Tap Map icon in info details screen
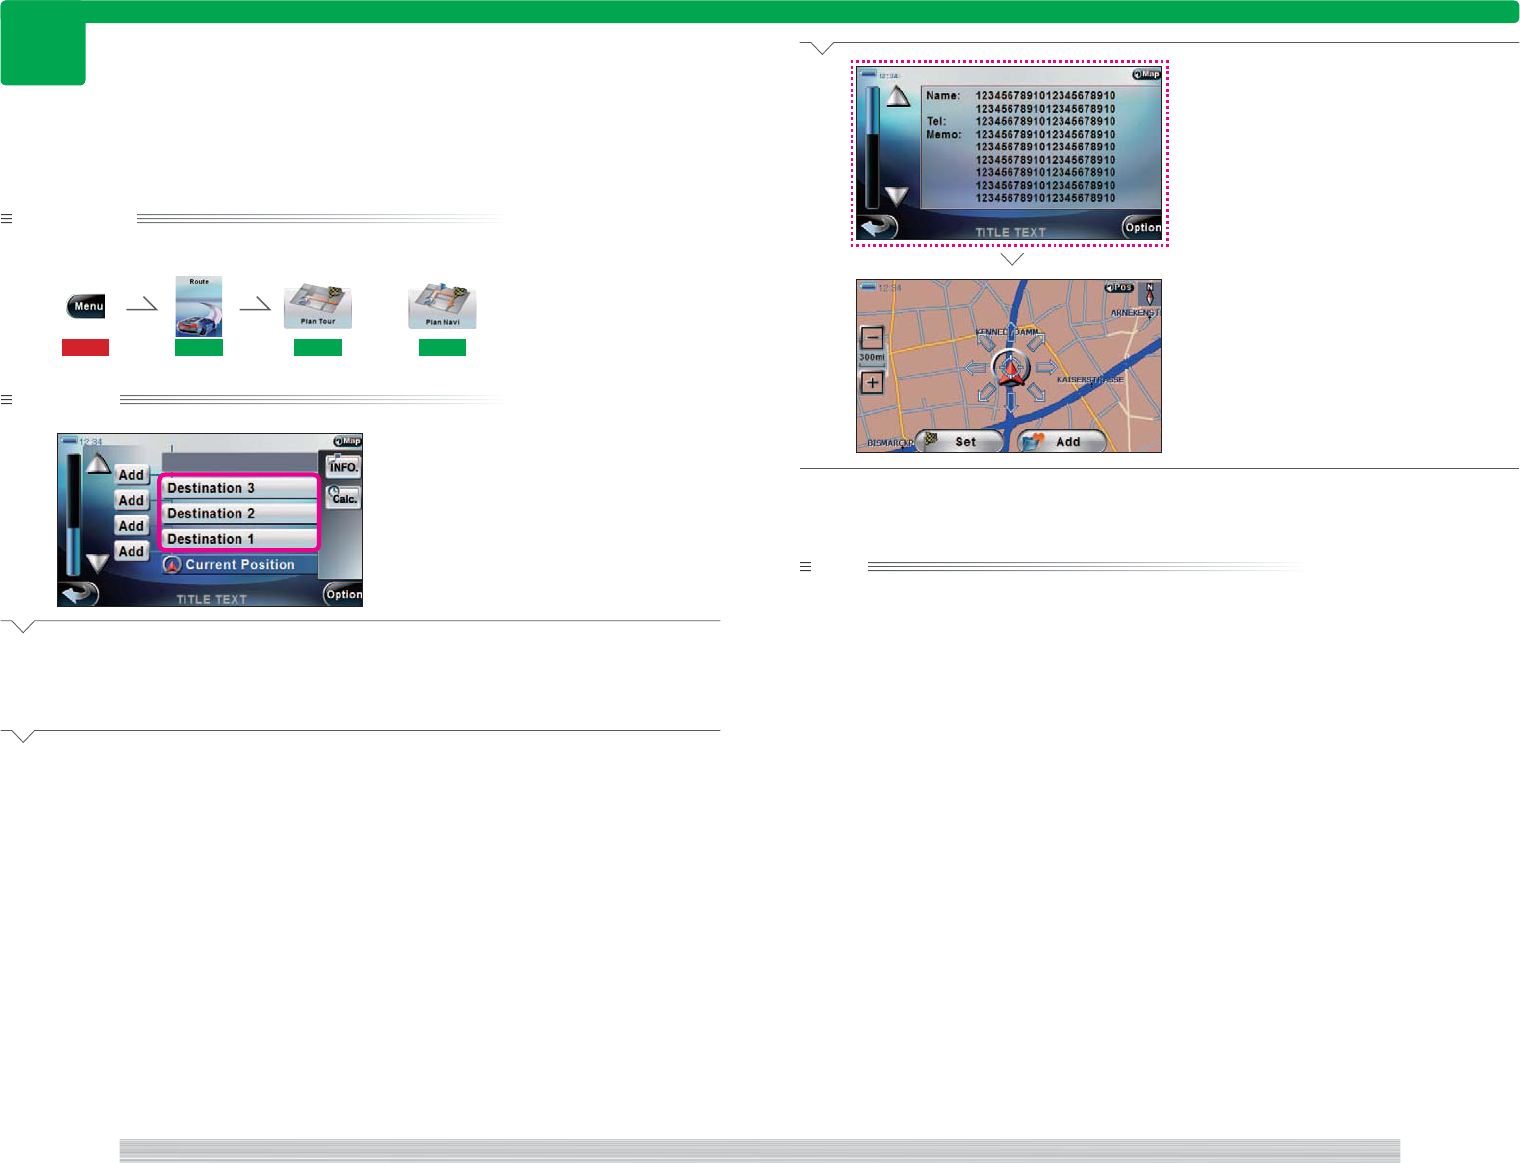This screenshot has width=1520, height=1163. pos(1146,74)
